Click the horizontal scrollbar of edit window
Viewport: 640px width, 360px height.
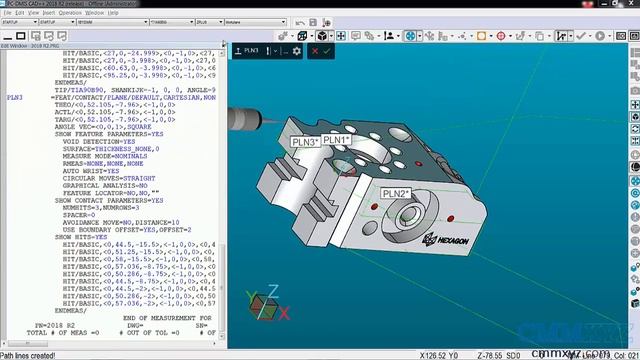point(110,344)
